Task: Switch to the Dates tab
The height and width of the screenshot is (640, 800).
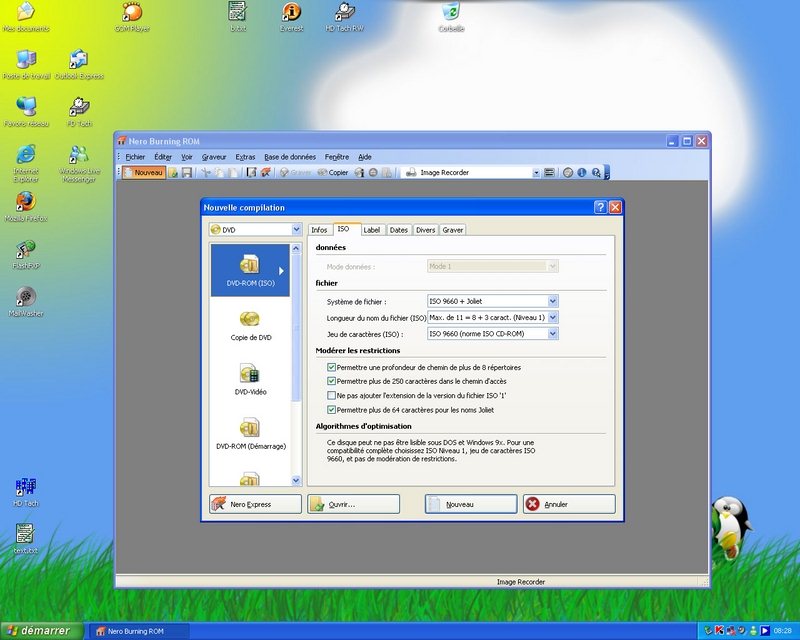Action: [x=398, y=230]
